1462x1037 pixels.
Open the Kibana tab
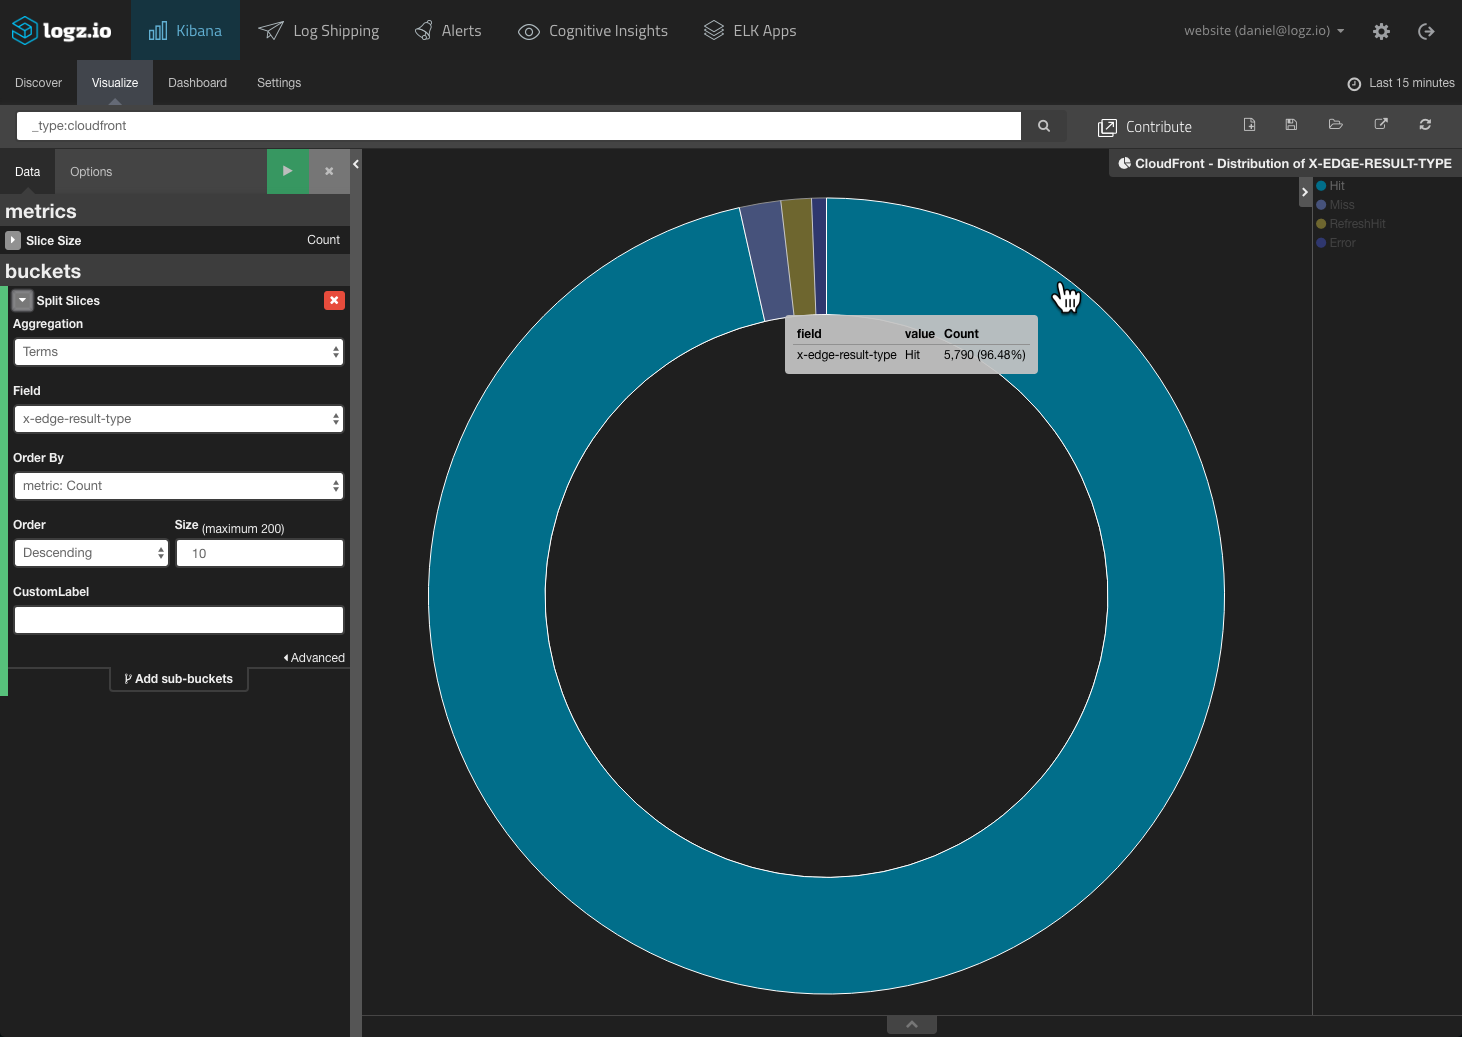(185, 30)
